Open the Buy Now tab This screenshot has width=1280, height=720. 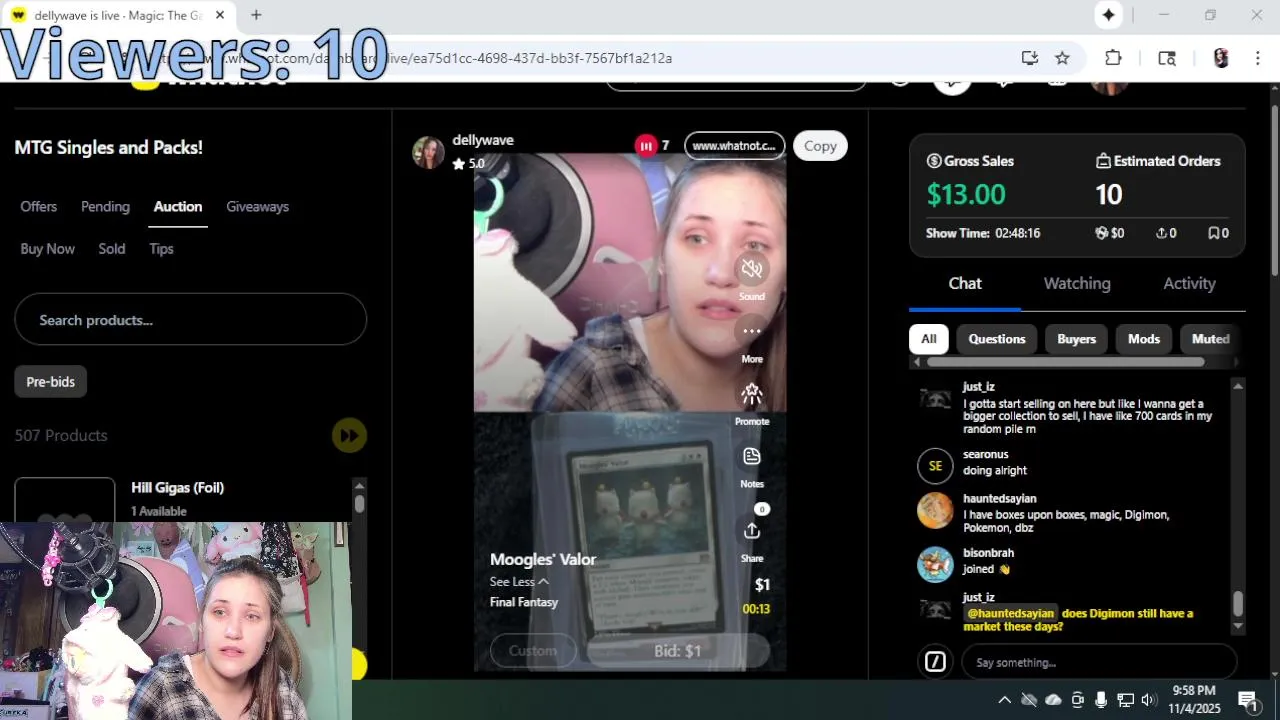(x=47, y=249)
